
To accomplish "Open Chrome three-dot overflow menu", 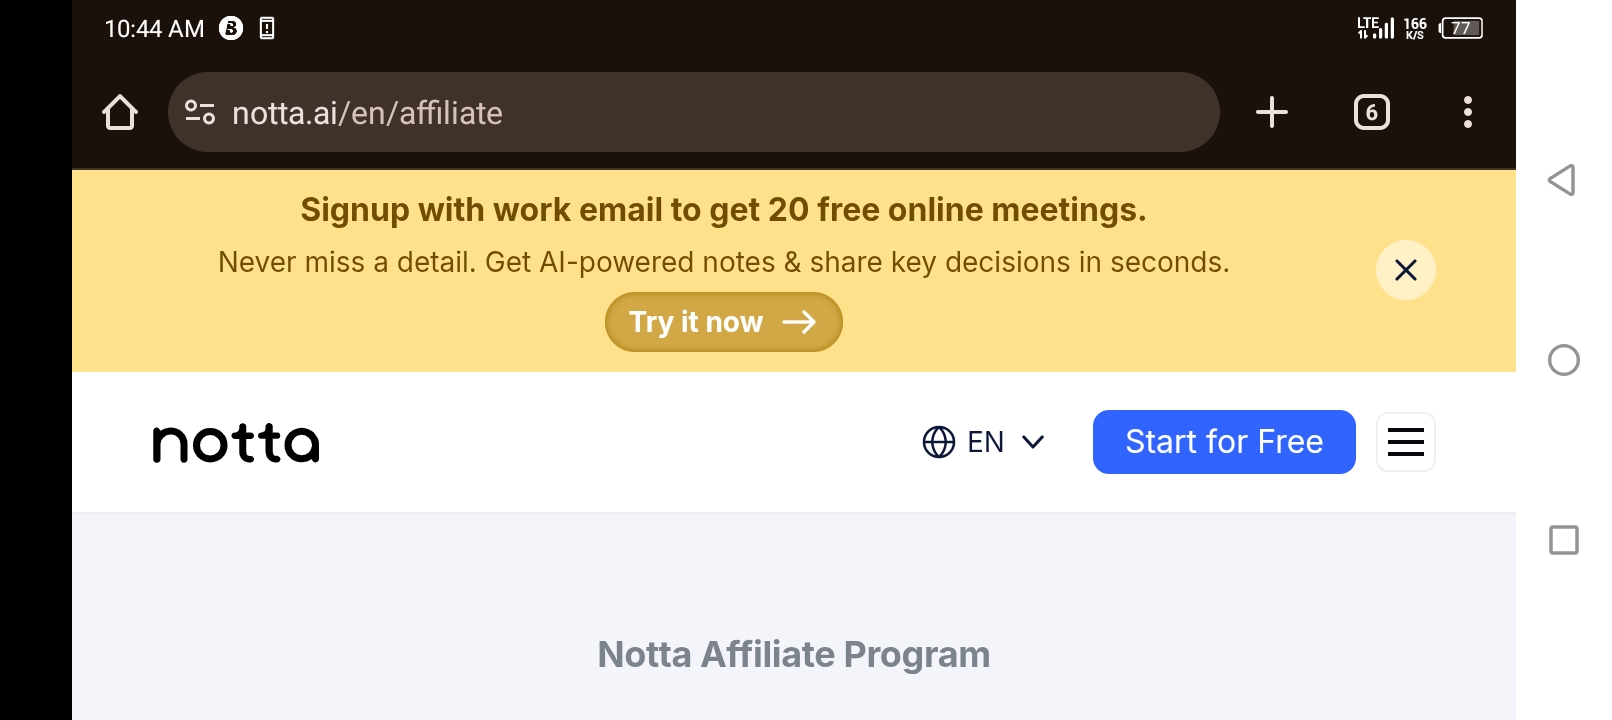I will tap(1467, 112).
